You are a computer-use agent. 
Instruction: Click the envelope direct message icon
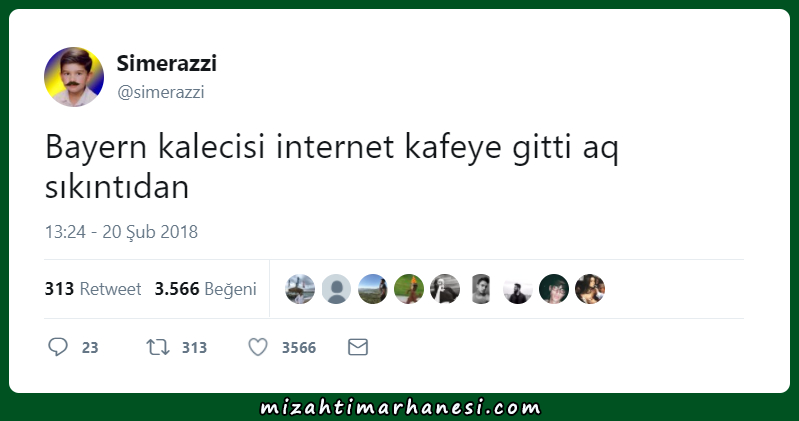pyautogui.click(x=358, y=347)
